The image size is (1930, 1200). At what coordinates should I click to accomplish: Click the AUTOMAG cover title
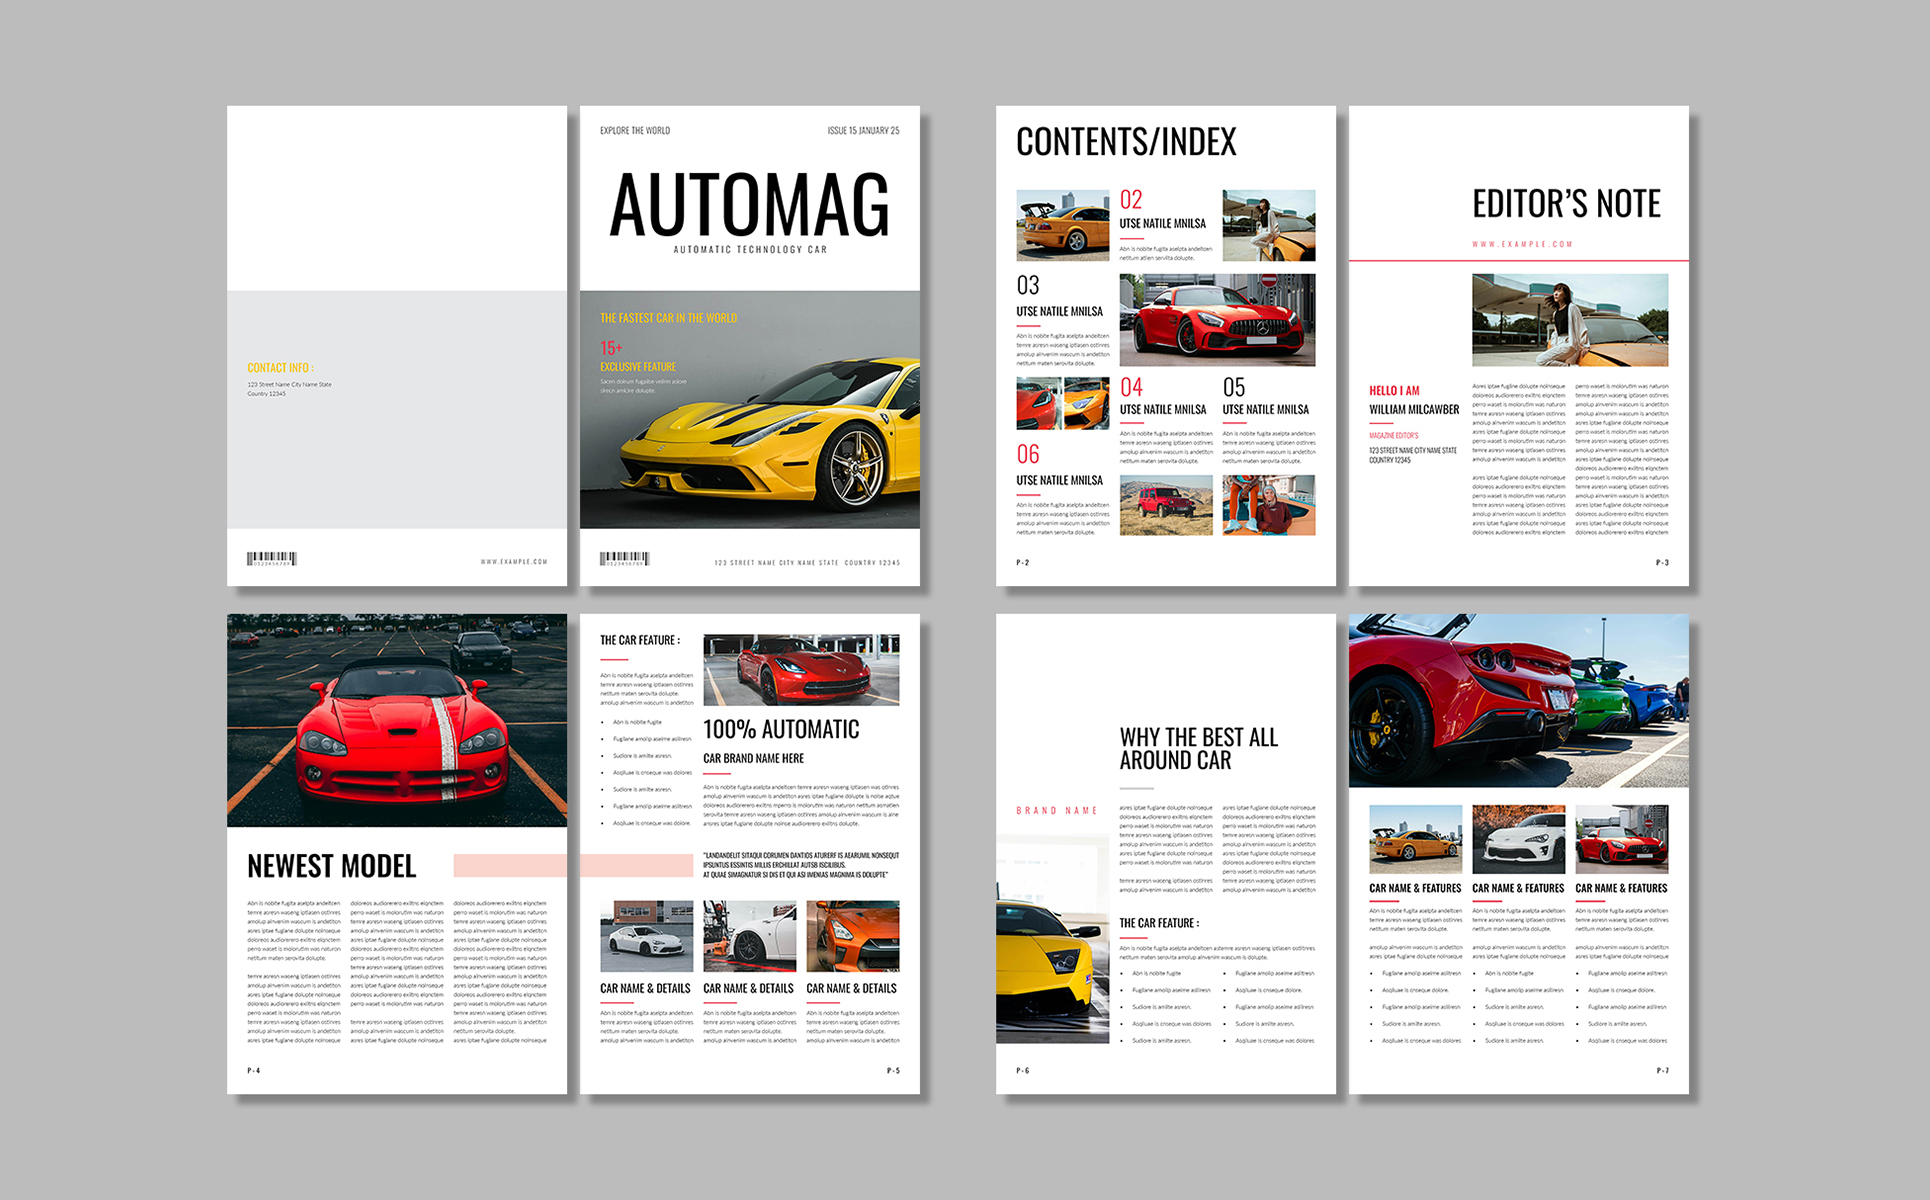(x=749, y=205)
